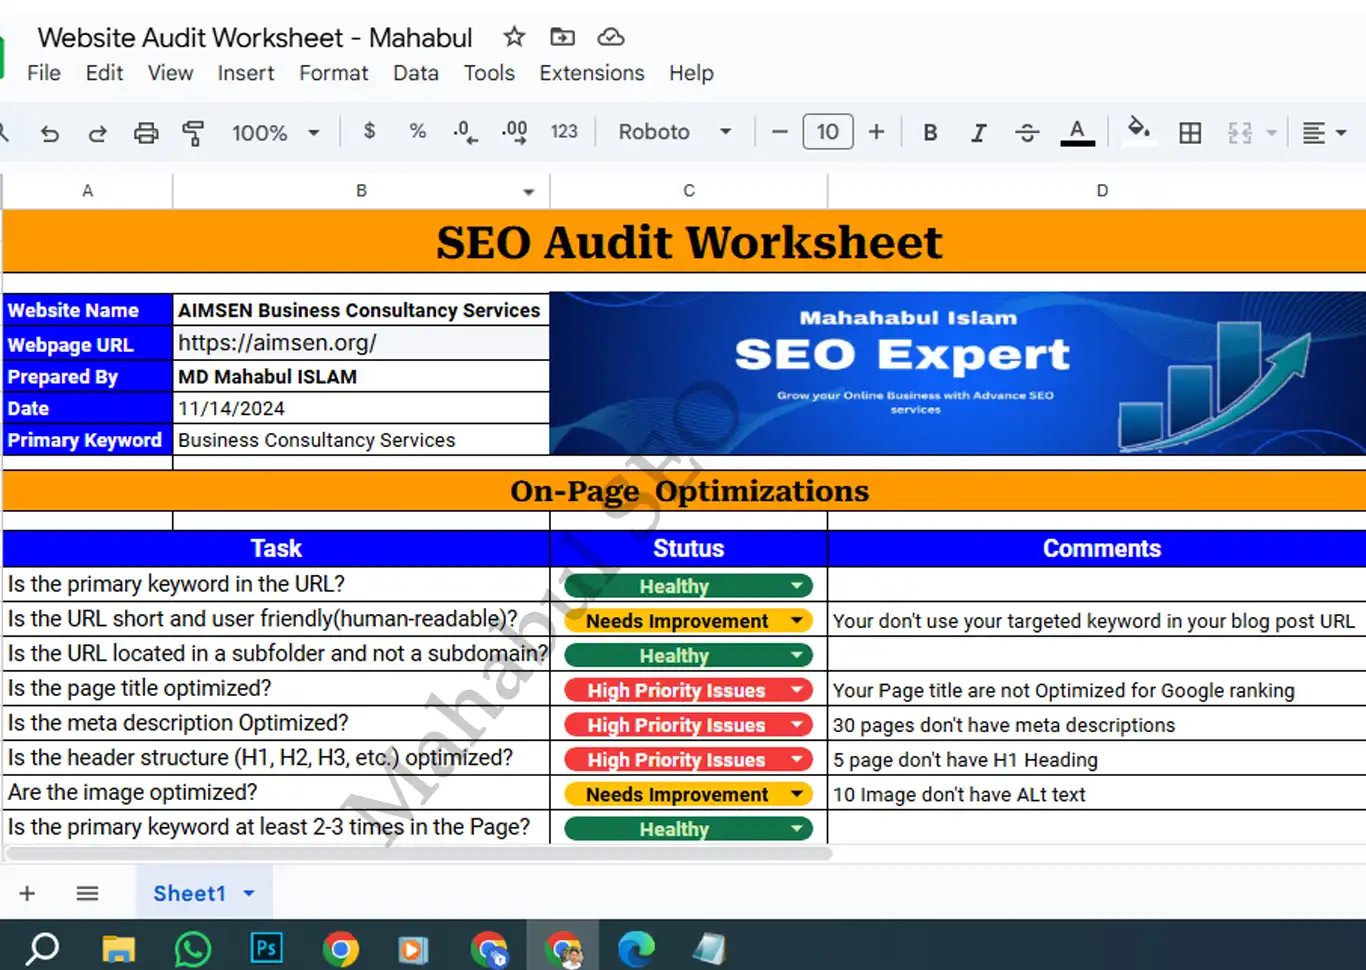Open the 123 number format menu
This screenshot has width=1366, height=970.
pyautogui.click(x=564, y=131)
